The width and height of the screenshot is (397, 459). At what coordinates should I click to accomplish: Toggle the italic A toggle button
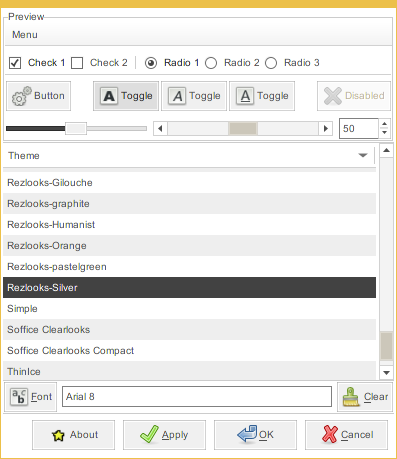coord(194,96)
